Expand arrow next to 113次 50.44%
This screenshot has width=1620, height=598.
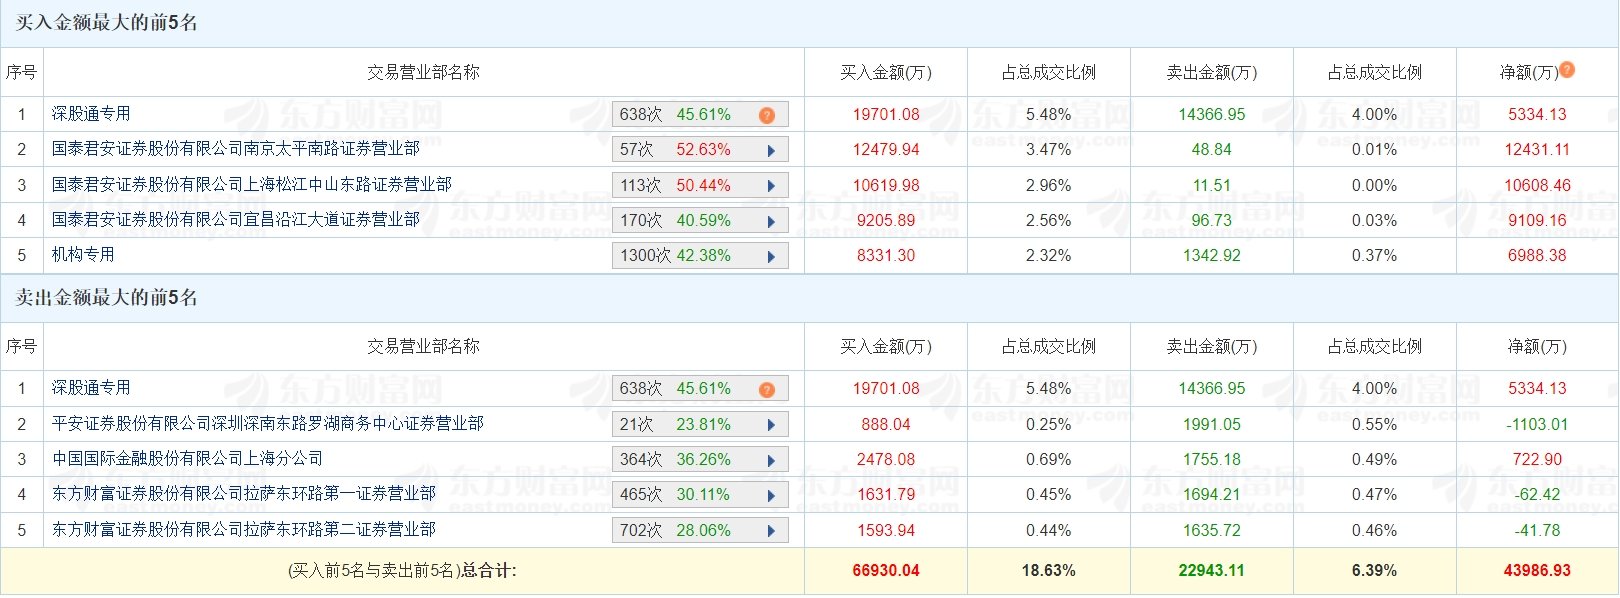tap(771, 186)
